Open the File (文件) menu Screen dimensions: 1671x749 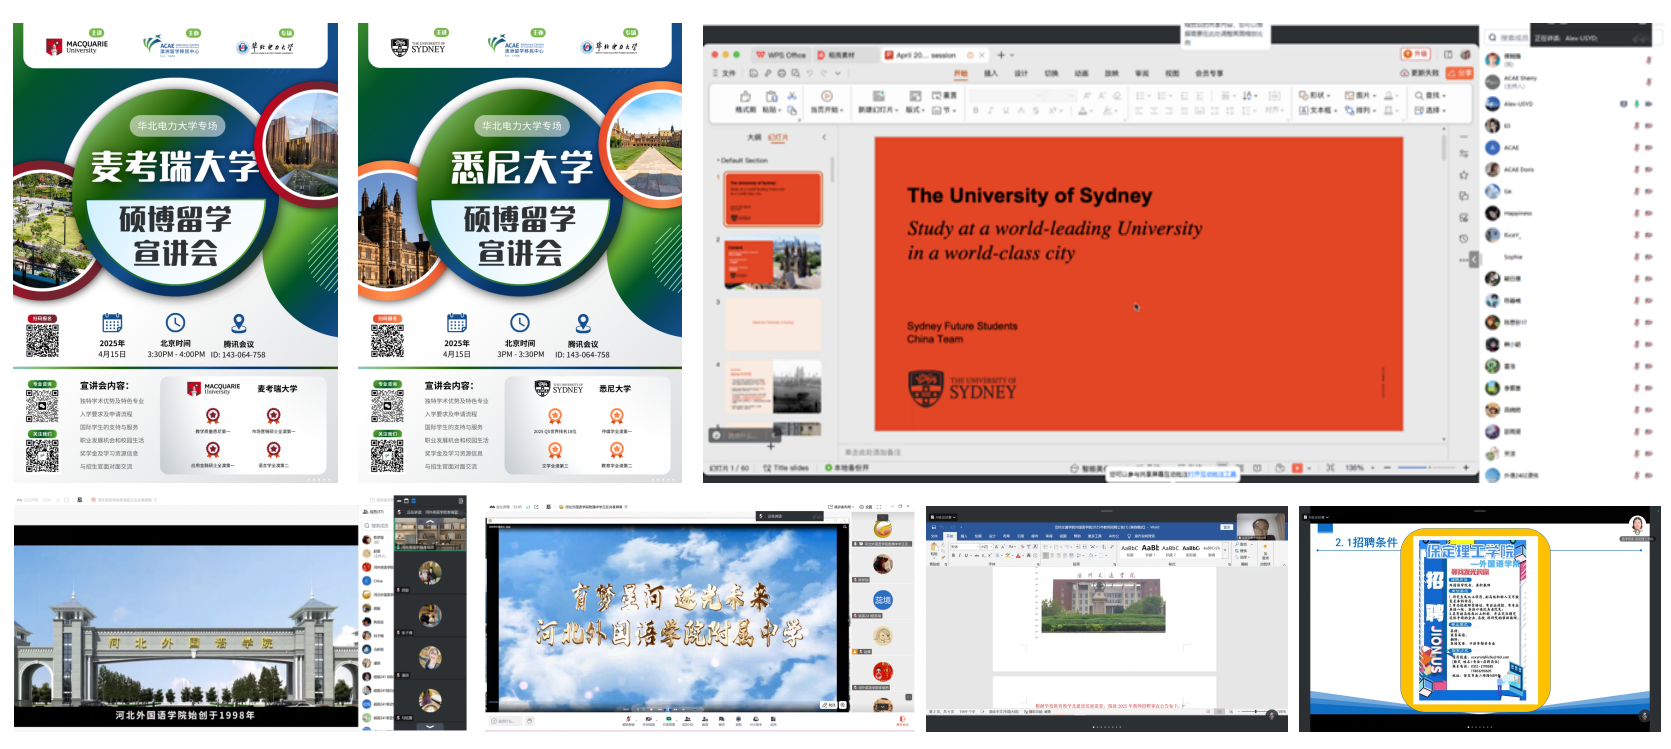pyautogui.click(x=725, y=73)
